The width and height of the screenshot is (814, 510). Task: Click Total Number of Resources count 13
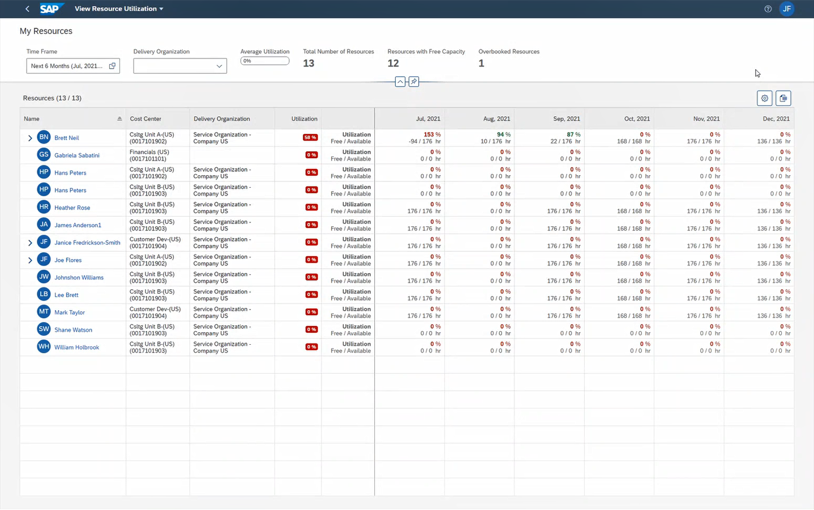tap(308, 63)
